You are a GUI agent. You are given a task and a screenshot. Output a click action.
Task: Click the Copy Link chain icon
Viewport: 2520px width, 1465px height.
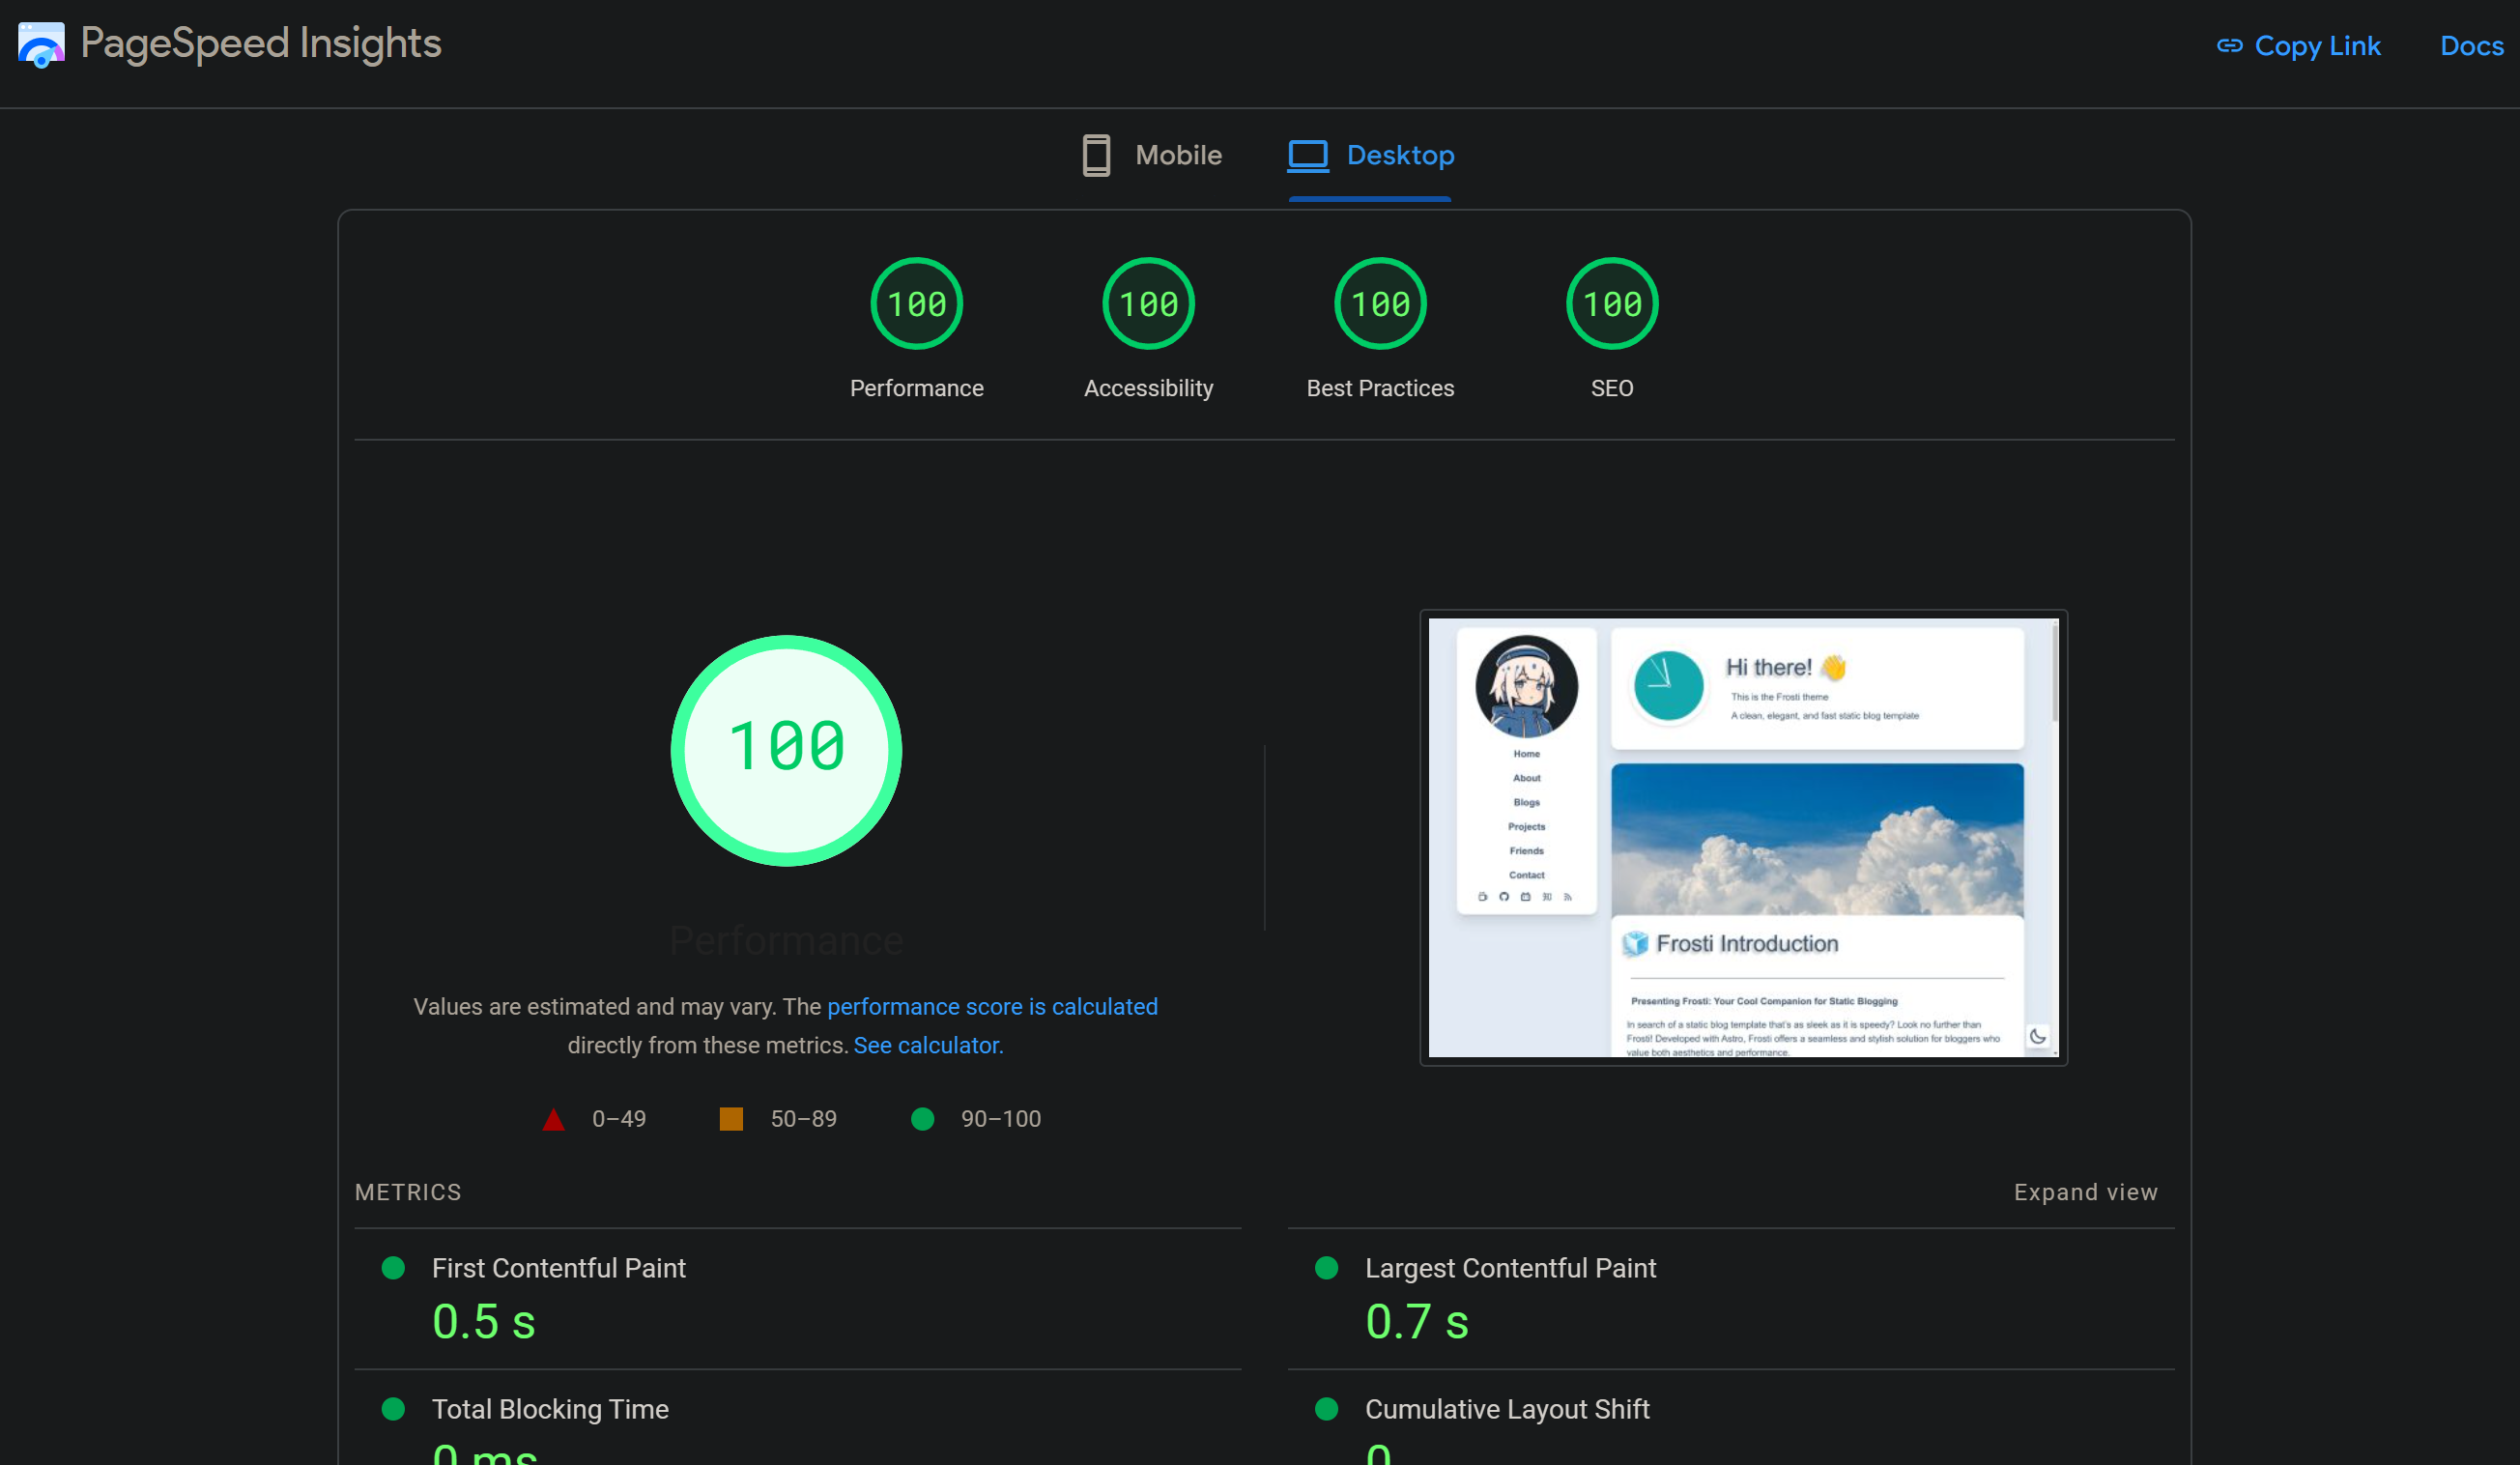(2229, 46)
